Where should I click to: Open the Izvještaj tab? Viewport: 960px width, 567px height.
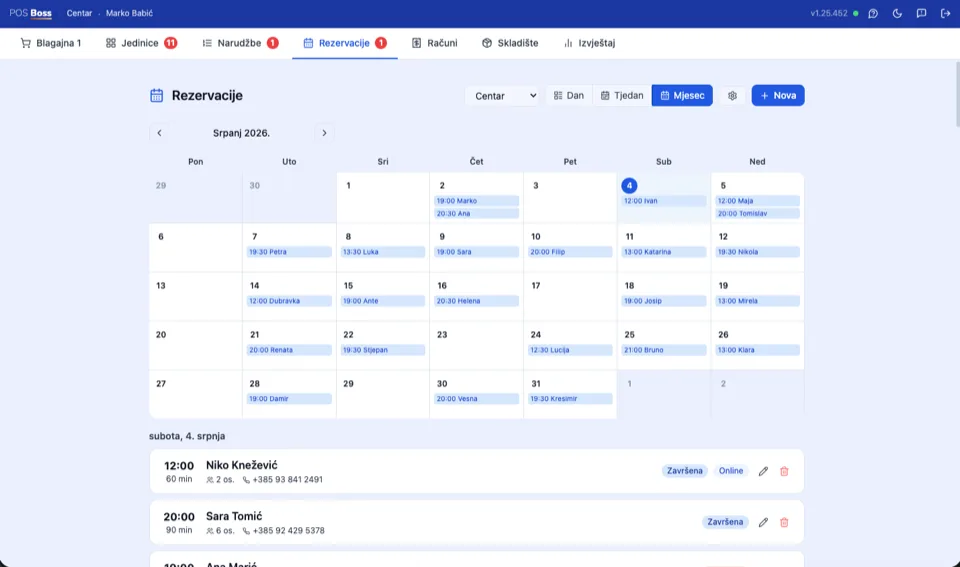click(x=589, y=43)
